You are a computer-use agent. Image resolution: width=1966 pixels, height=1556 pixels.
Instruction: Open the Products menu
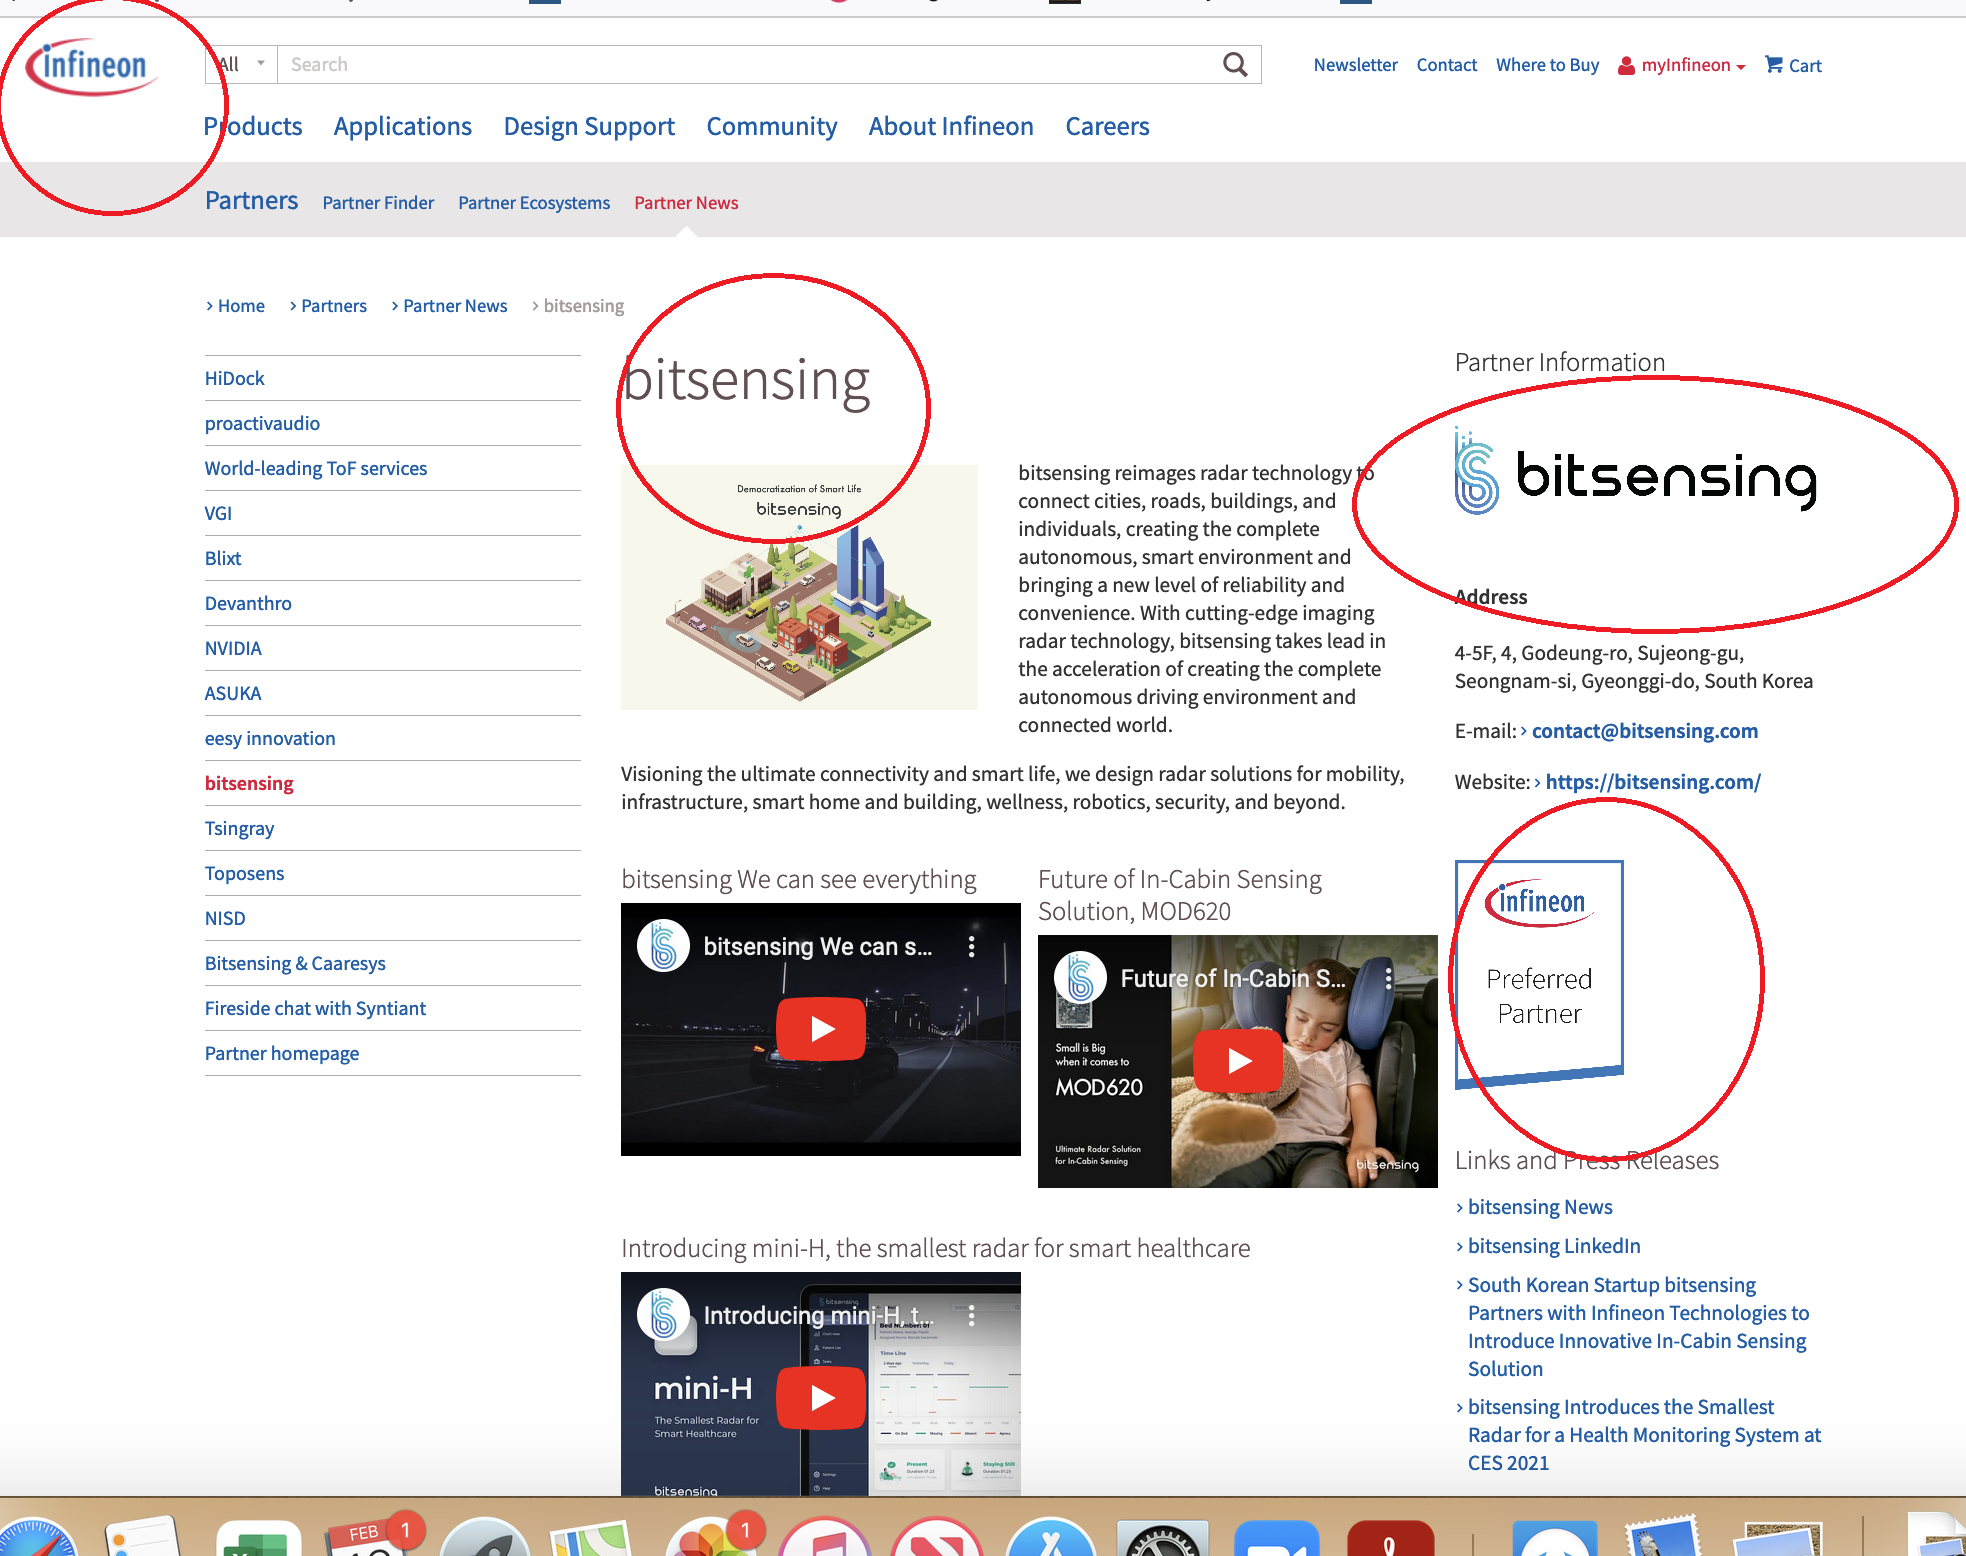[253, 126]
